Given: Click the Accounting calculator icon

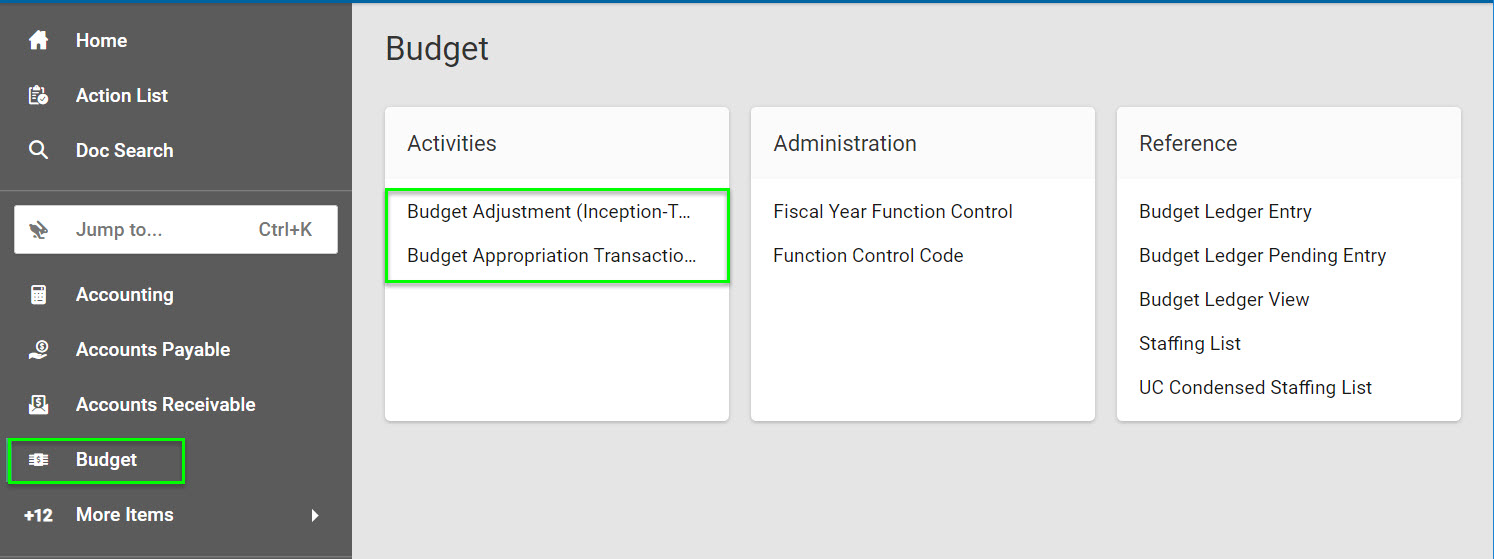Looking at the screenshot, I should (38, 295).
